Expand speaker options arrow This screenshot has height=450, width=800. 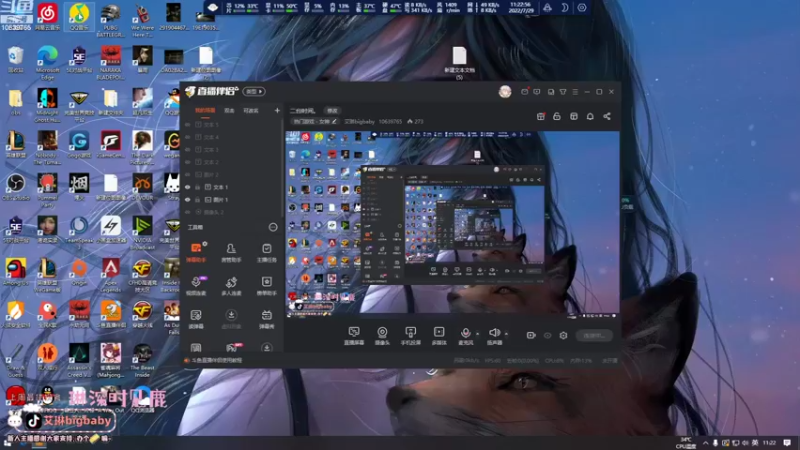506,334
